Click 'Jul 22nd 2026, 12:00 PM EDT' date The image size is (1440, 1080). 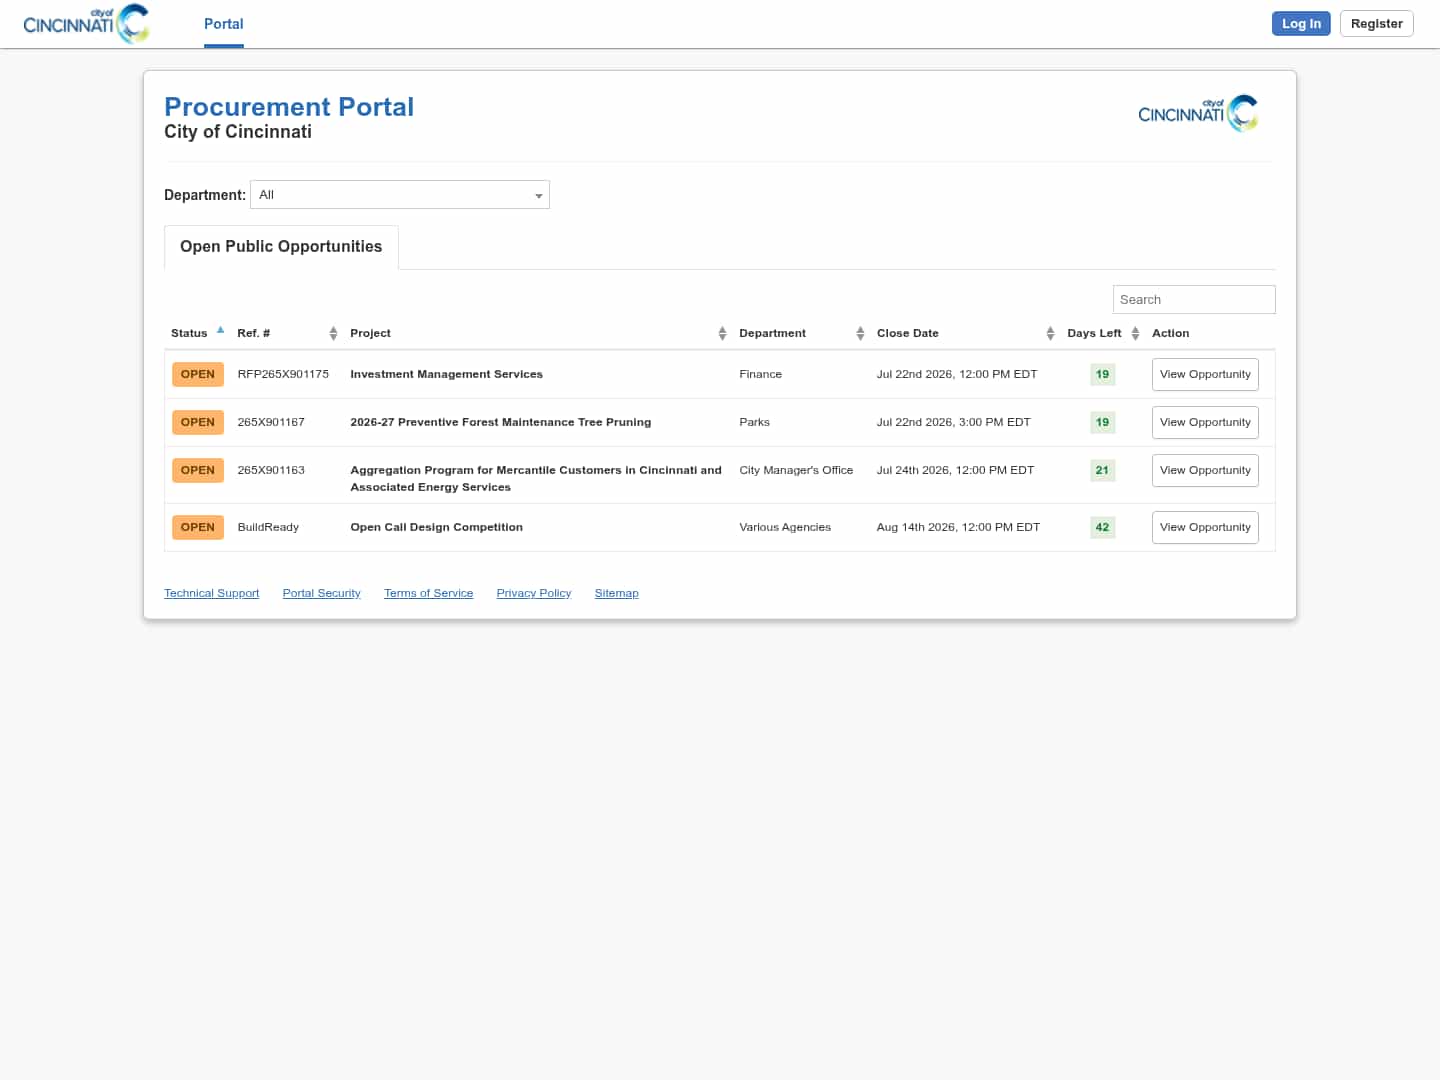pos(957,375)
